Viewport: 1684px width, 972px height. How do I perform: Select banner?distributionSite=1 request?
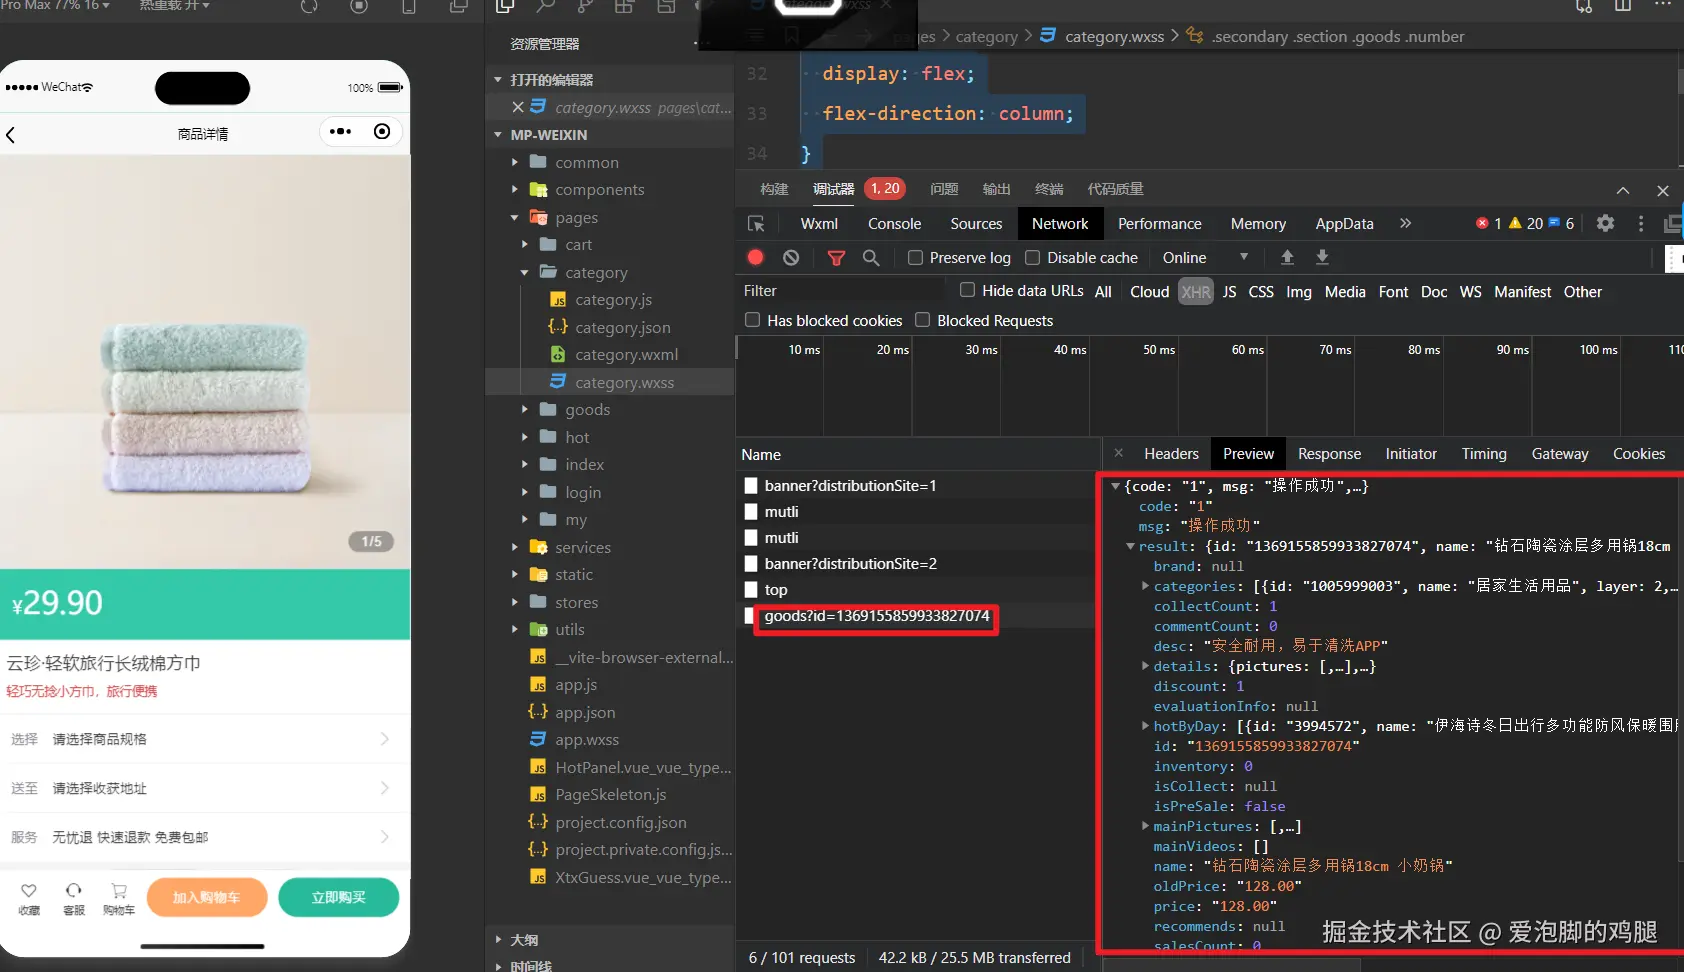pyautogui.click(x=850, y=486)
